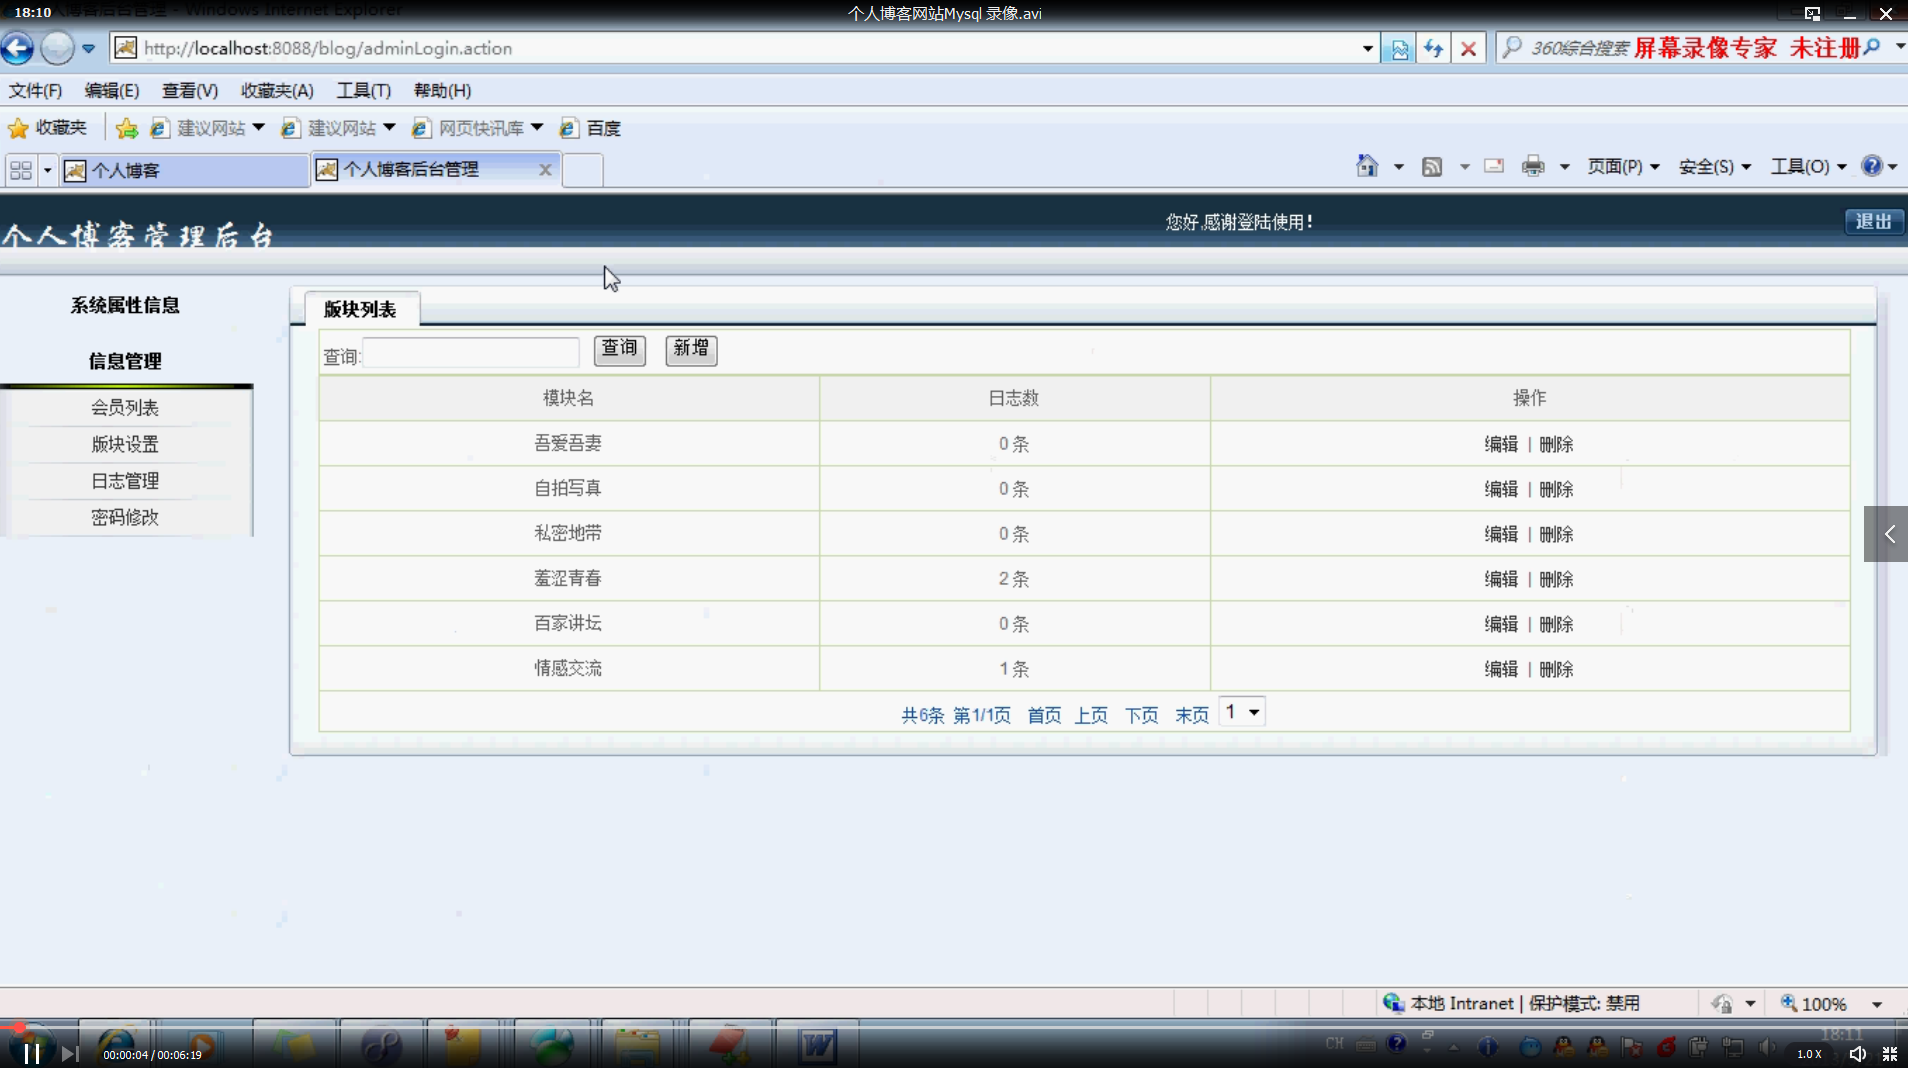Click 编辑 for the 吾爱吾妻 row
The height and width of the screenshot is (1068, 1908).
(x=1501, y=444)
